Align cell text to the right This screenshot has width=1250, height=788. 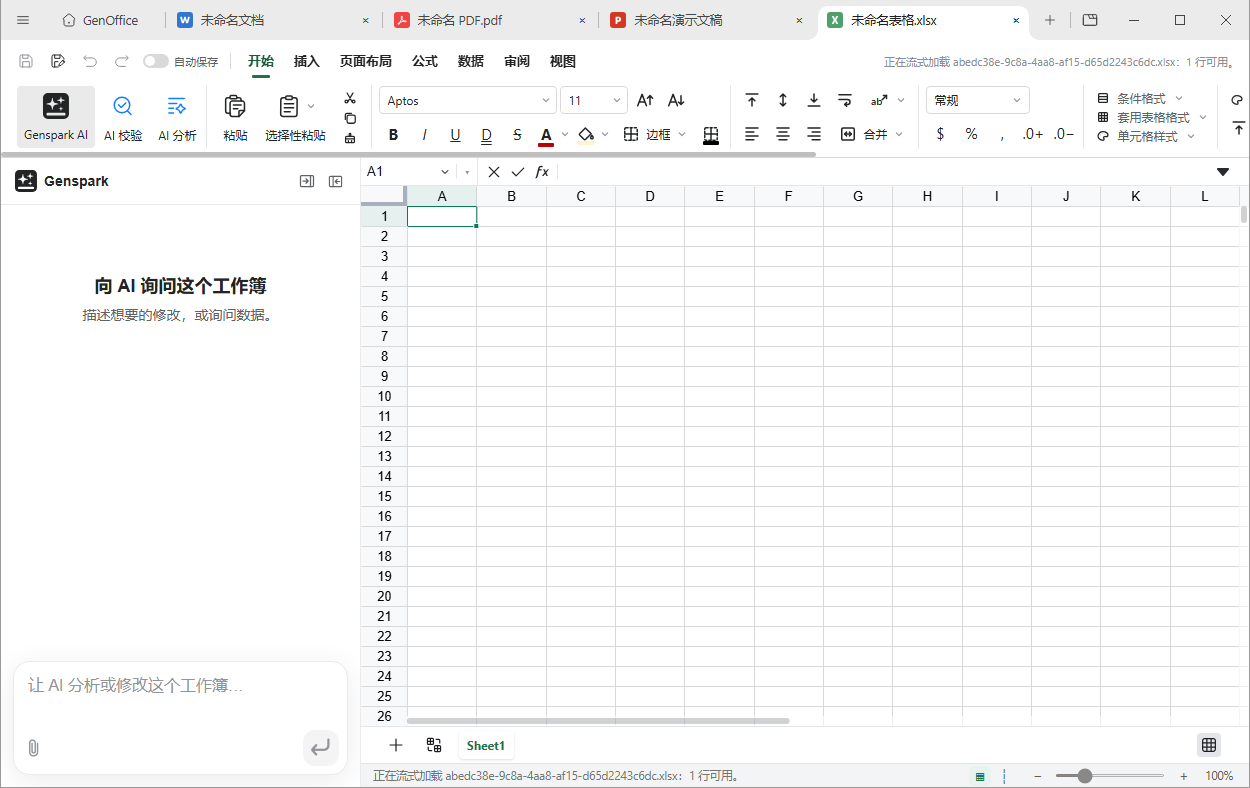pyautogui.click(x=814, y=134)
